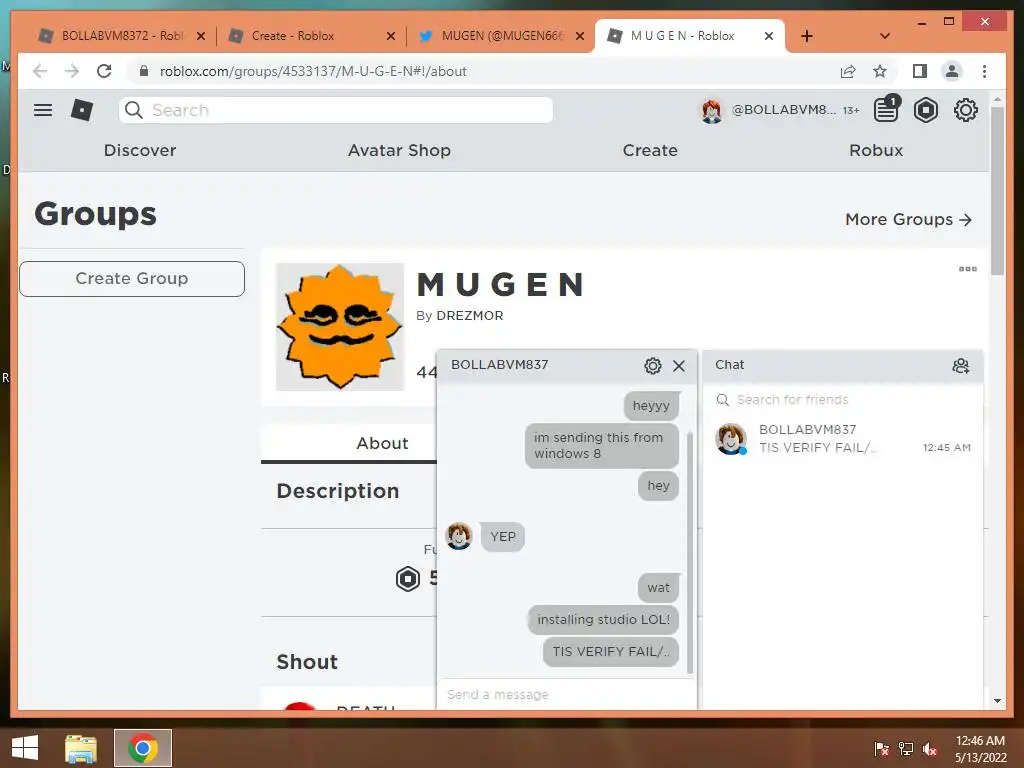The image size is (1024, 768).
Task: Click the Send a message input
Action: [567, 694]
